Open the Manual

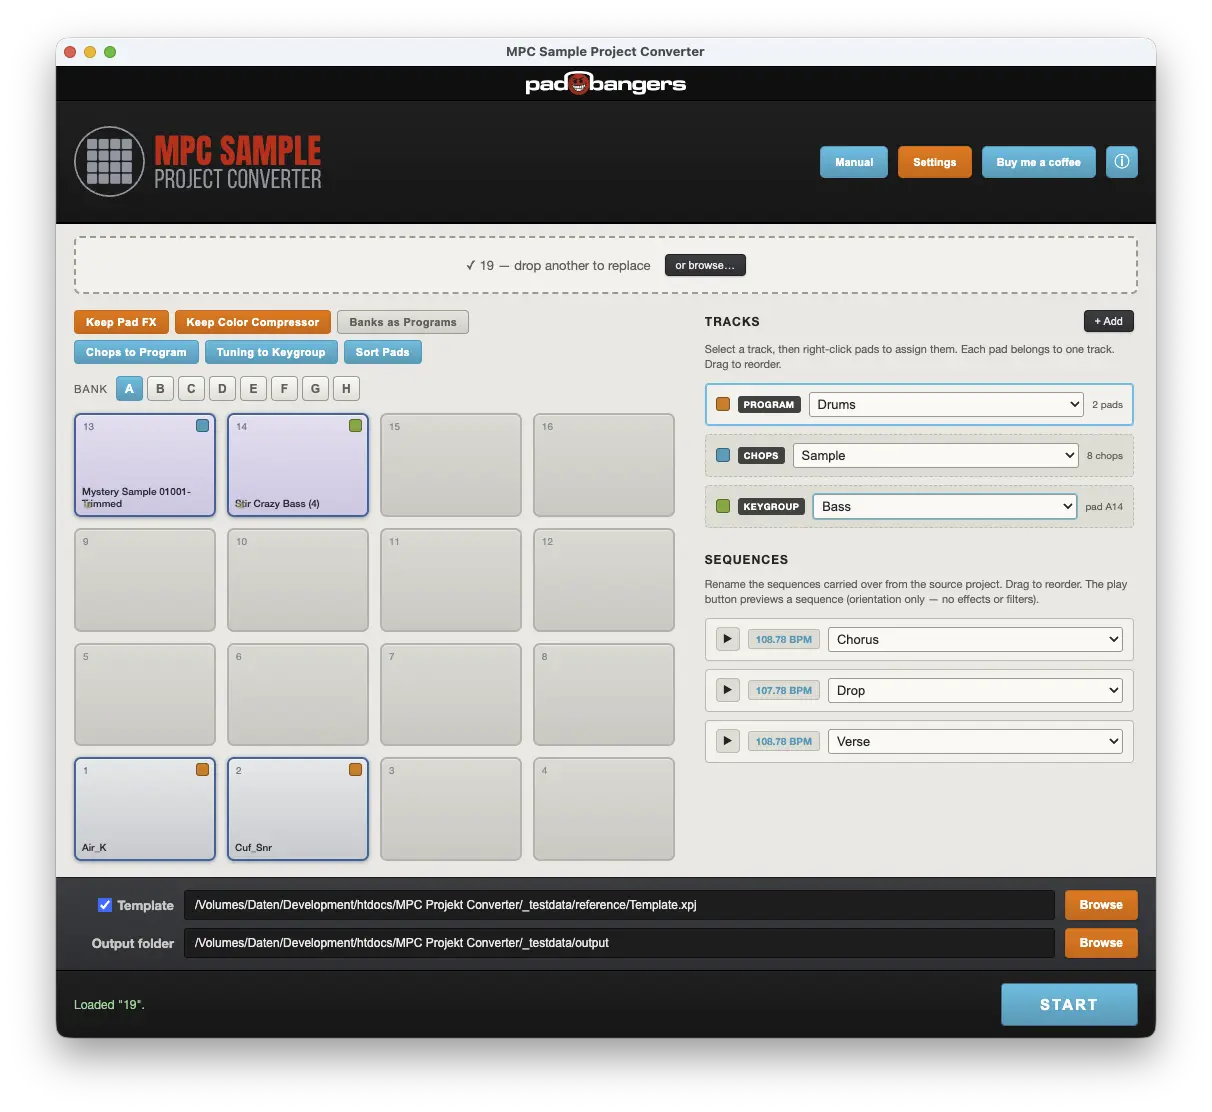point(854,162)
